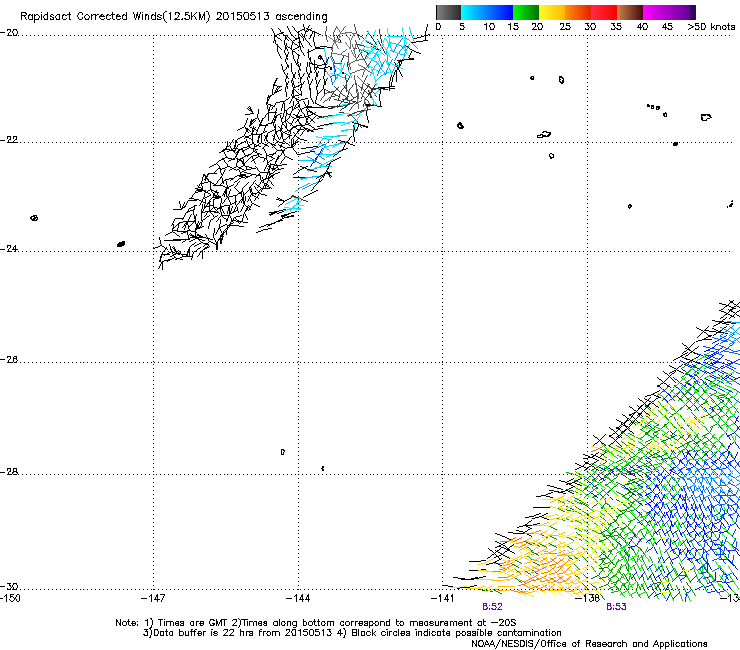
Task: Click the 'Data buffer is 22 hrs' note line
Action: [352, 633]
